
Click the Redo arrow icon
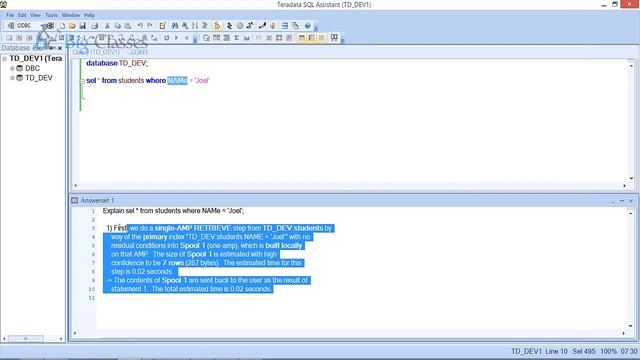point(150,26)
